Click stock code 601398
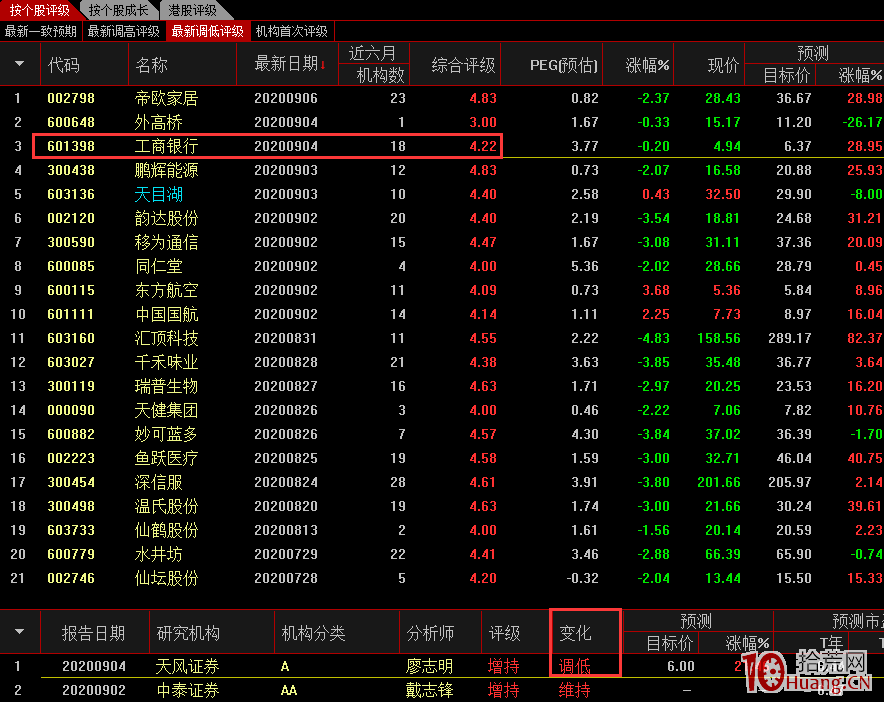 point(71,146)
